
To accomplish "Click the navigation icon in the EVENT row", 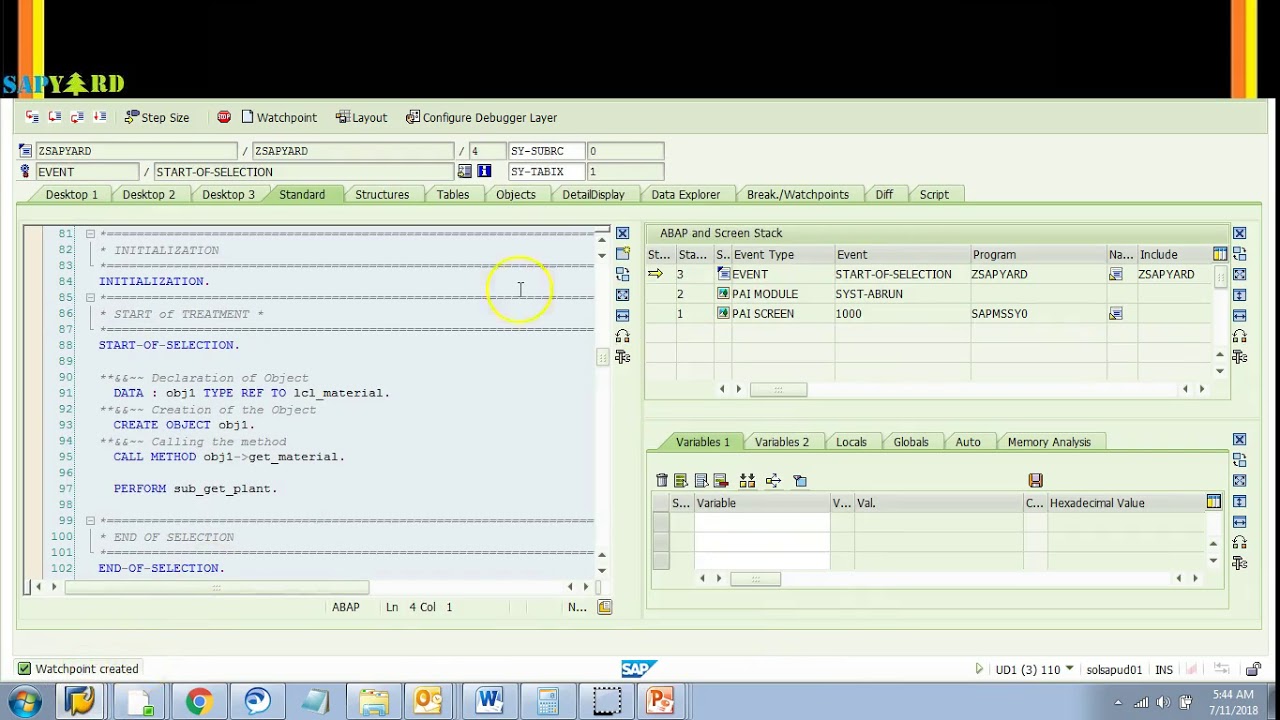I will 1115,274.
